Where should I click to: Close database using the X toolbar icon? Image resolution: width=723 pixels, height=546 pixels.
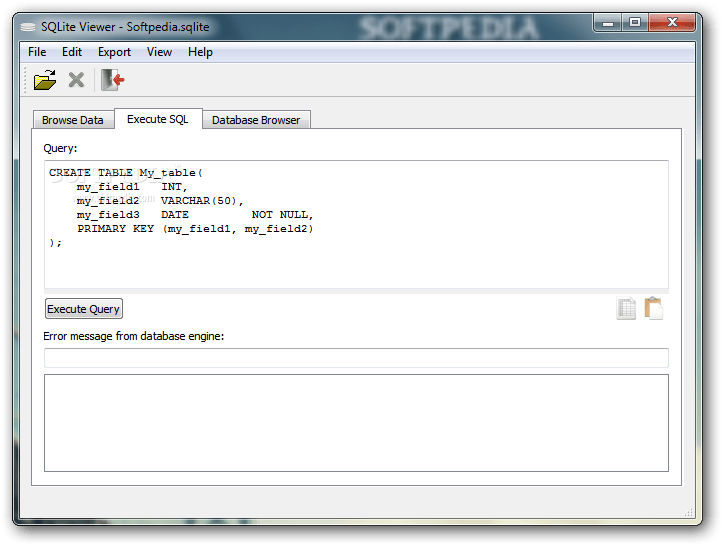(76, 80)
